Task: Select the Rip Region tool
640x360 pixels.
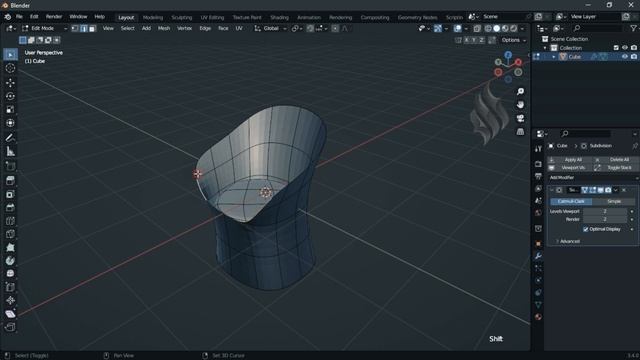Action: (x=11, y=327)
